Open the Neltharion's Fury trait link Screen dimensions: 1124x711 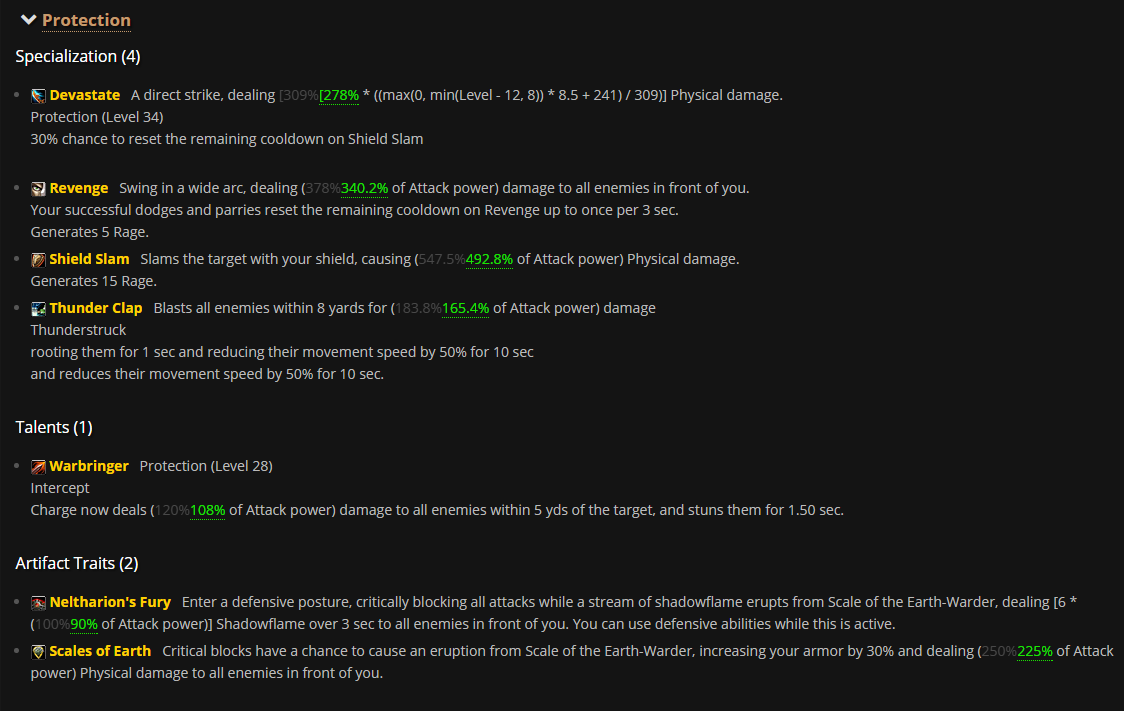[110, 602]
